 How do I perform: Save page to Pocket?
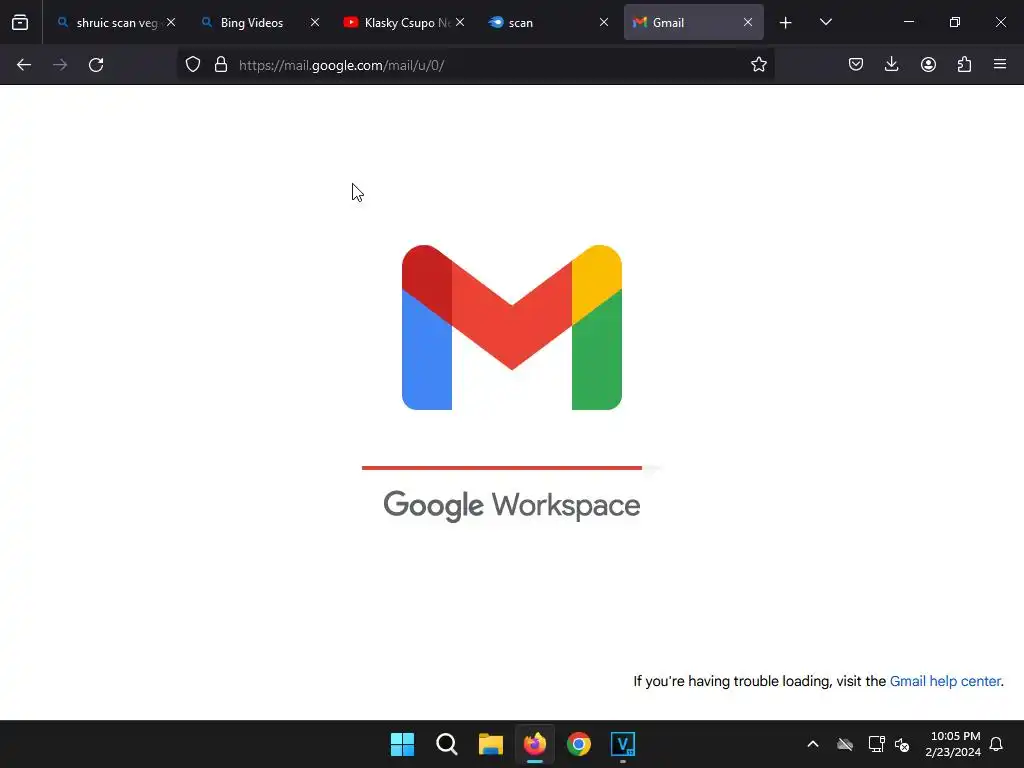click(x=856, y=65)
